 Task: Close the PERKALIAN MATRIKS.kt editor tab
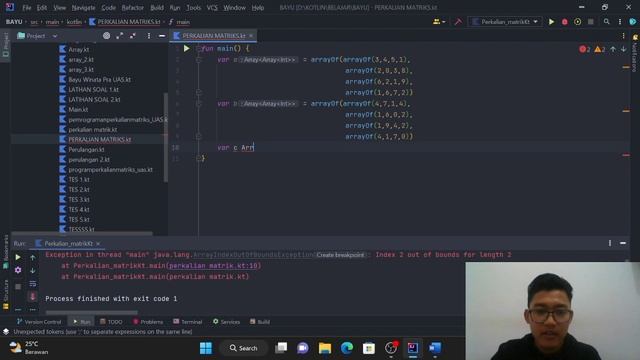click(x=251, y=36)
